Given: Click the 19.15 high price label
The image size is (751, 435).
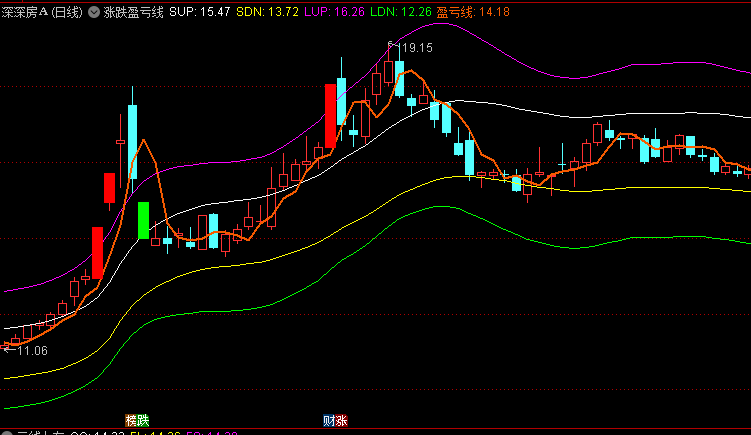Looking at the screenshot, I should coord(417,48).
